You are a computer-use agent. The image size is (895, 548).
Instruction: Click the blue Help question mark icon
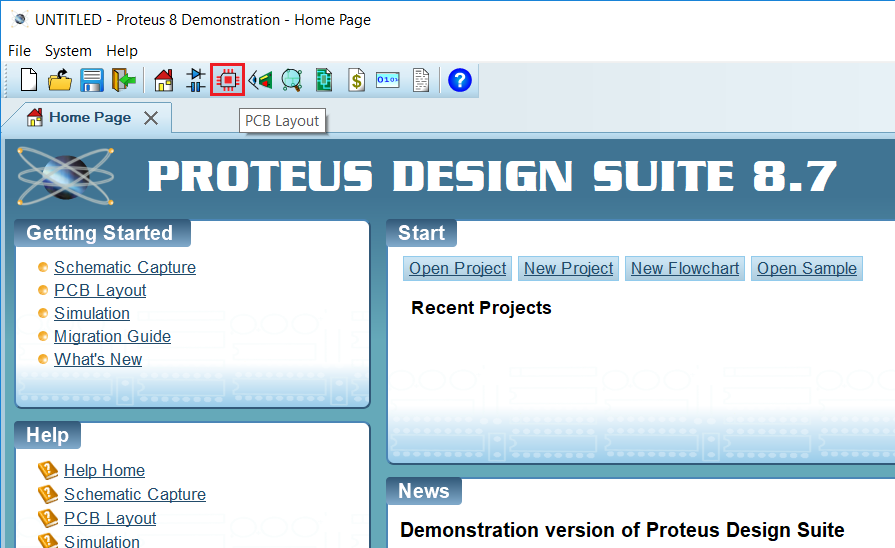(x=459, y=80)
